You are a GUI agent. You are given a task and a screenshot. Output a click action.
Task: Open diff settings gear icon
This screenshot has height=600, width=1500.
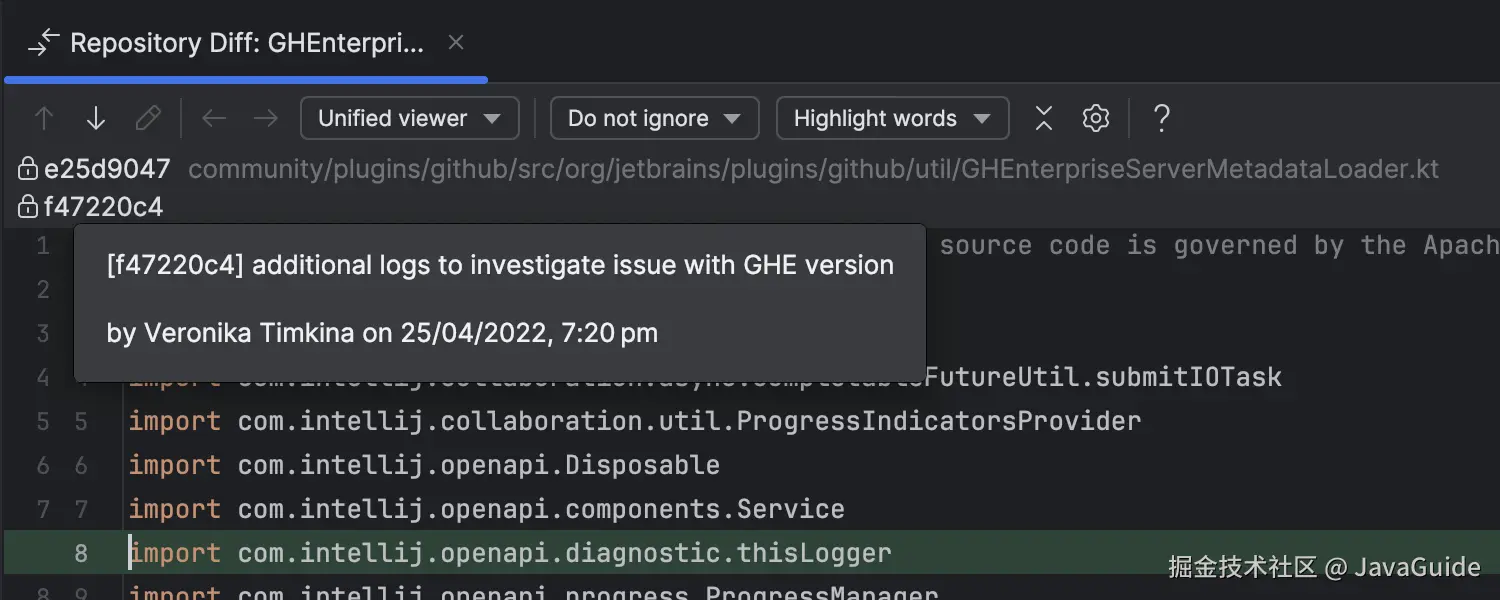click(x=1096, y=119)
